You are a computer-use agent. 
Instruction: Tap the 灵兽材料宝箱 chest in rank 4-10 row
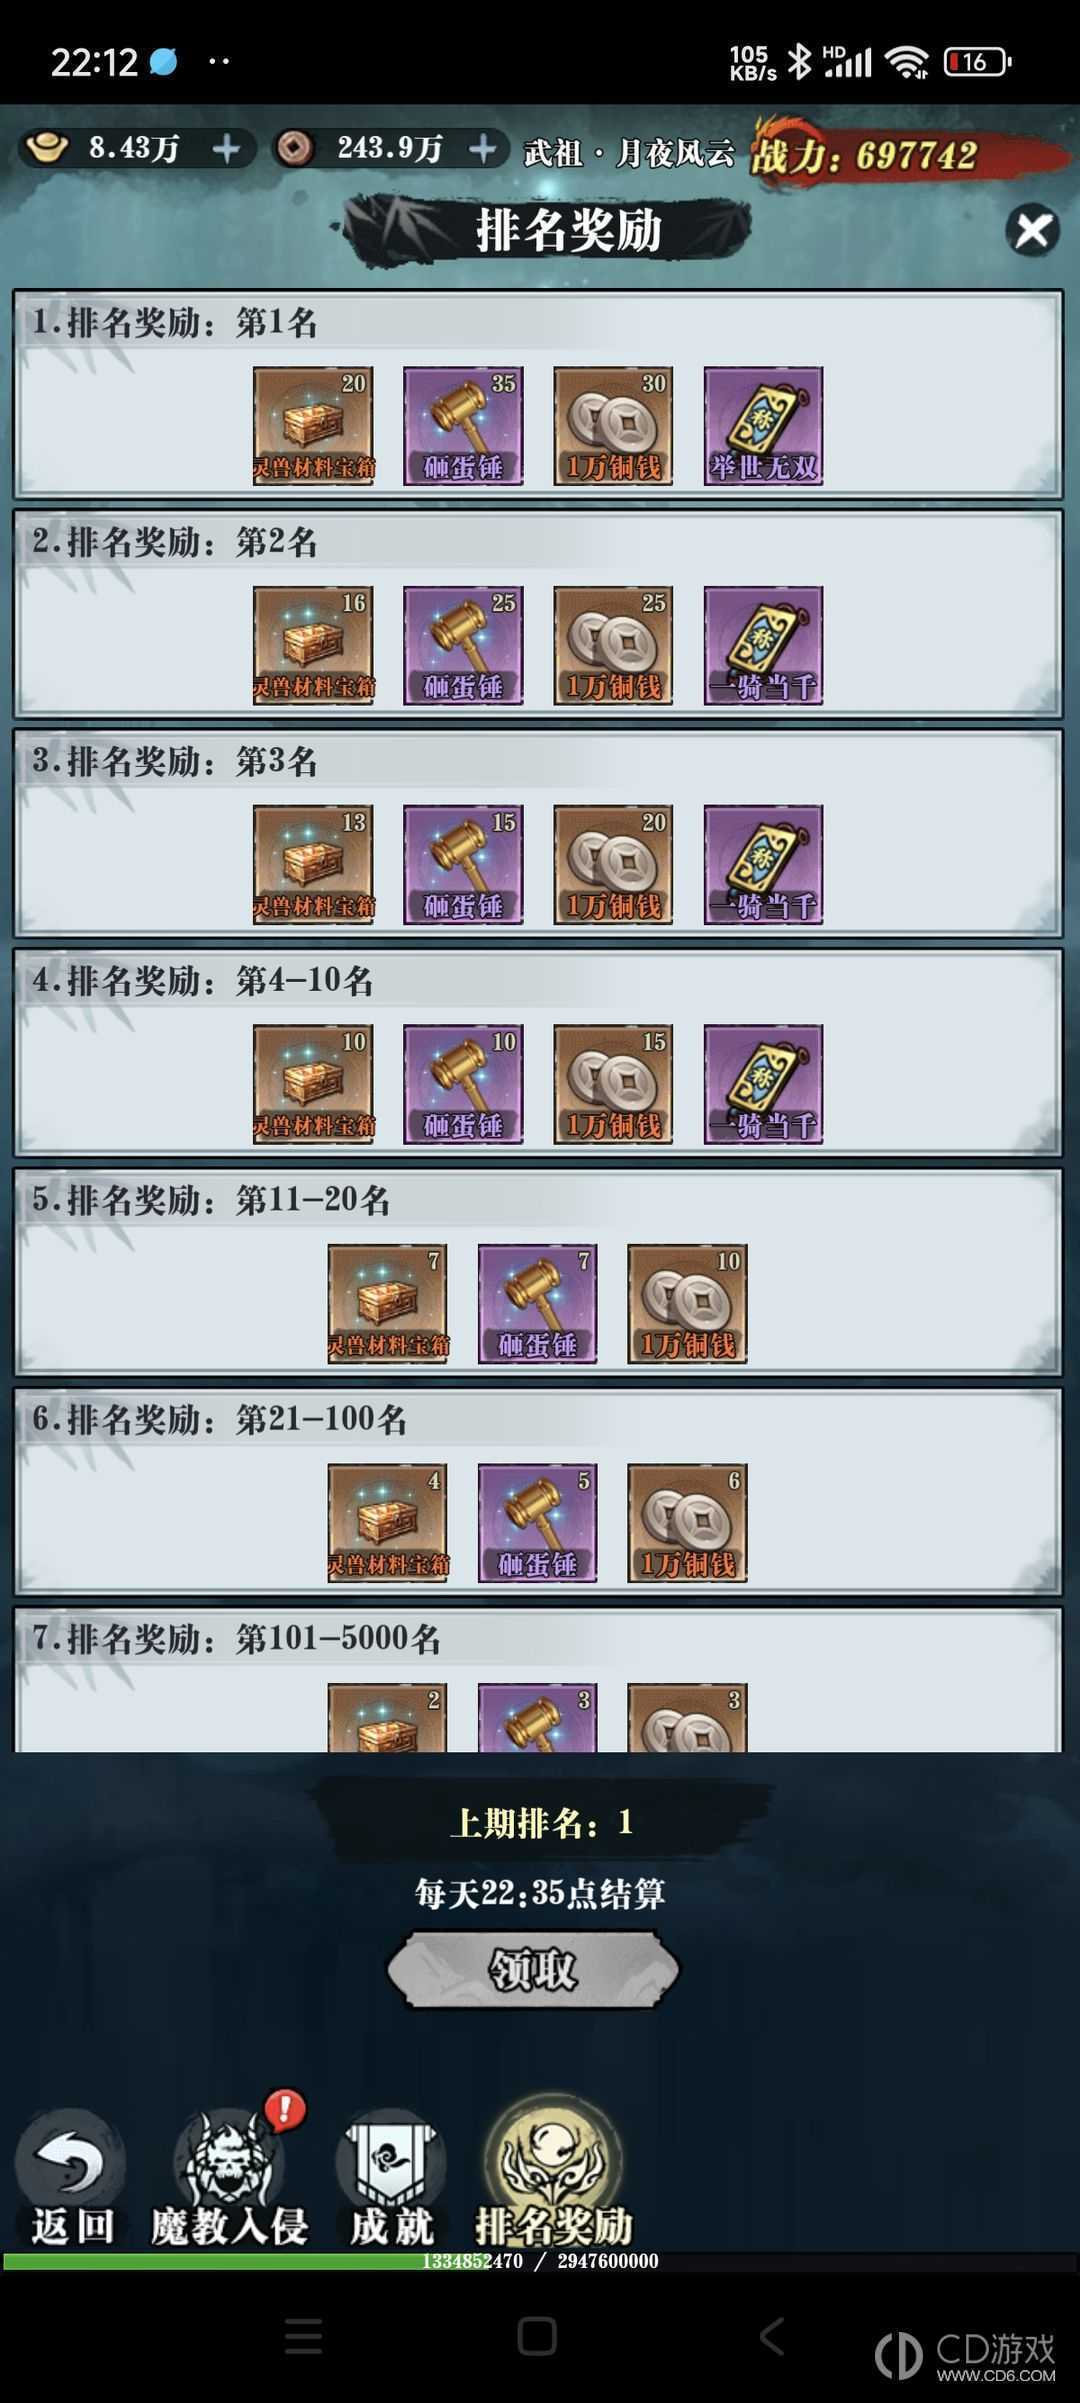pyautogui.click(x=313, y=1084)
